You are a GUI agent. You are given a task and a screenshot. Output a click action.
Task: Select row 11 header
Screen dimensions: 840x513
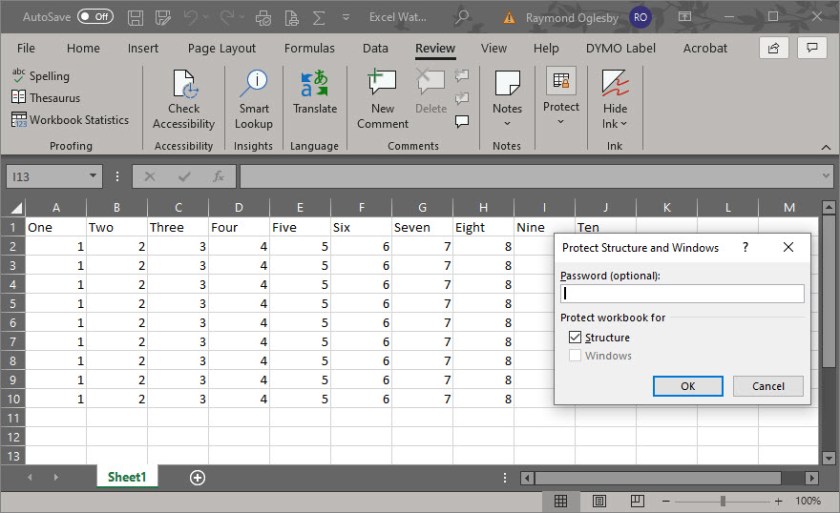[x=13, y=418]
